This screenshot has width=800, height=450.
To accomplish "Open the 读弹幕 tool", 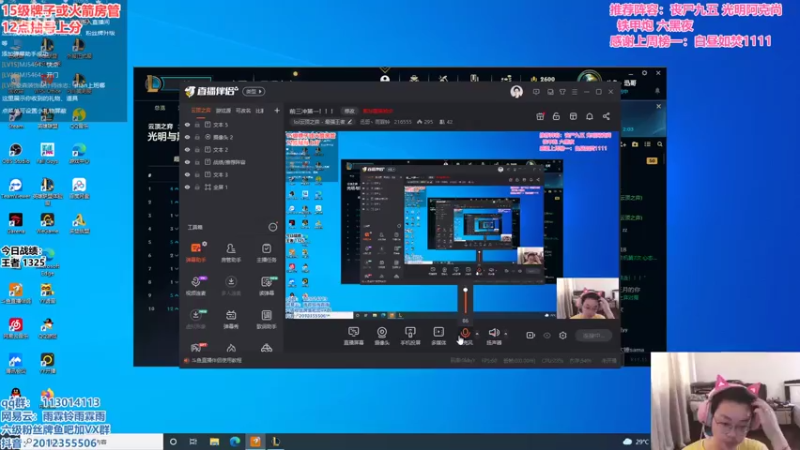I will point(266,286).
